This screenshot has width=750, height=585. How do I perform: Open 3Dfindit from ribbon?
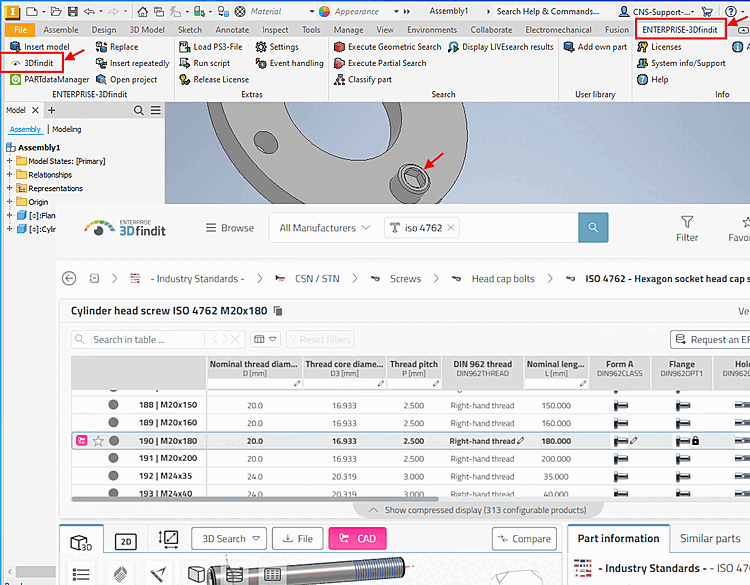pos(32,63)
